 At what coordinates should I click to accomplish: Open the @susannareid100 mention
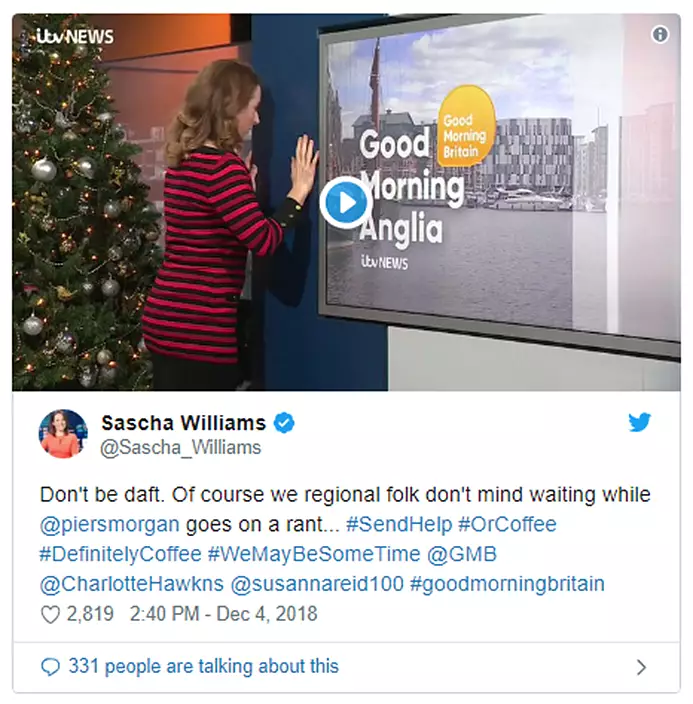tap(317, 584)
